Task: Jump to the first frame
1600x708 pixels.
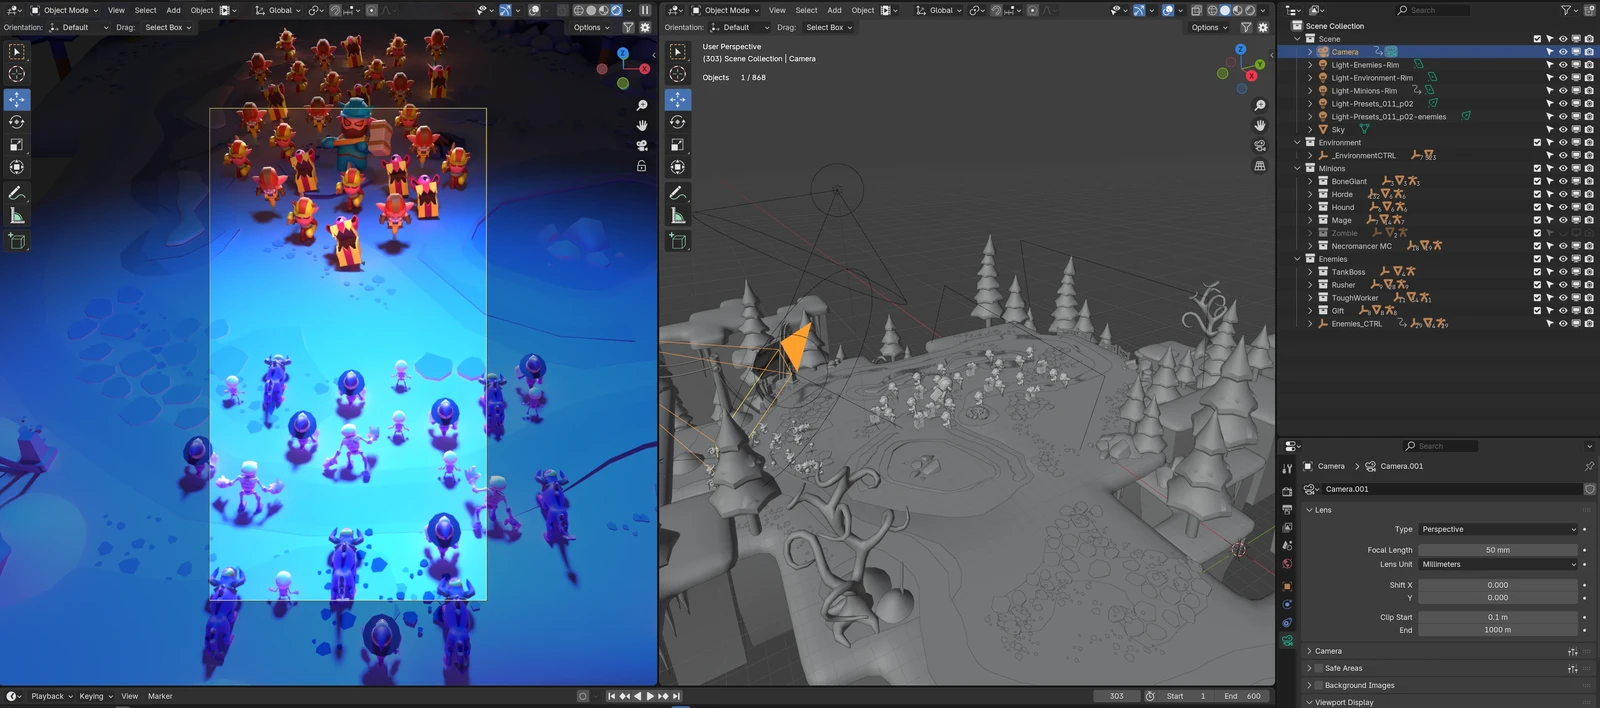Action: click(611, 696)
